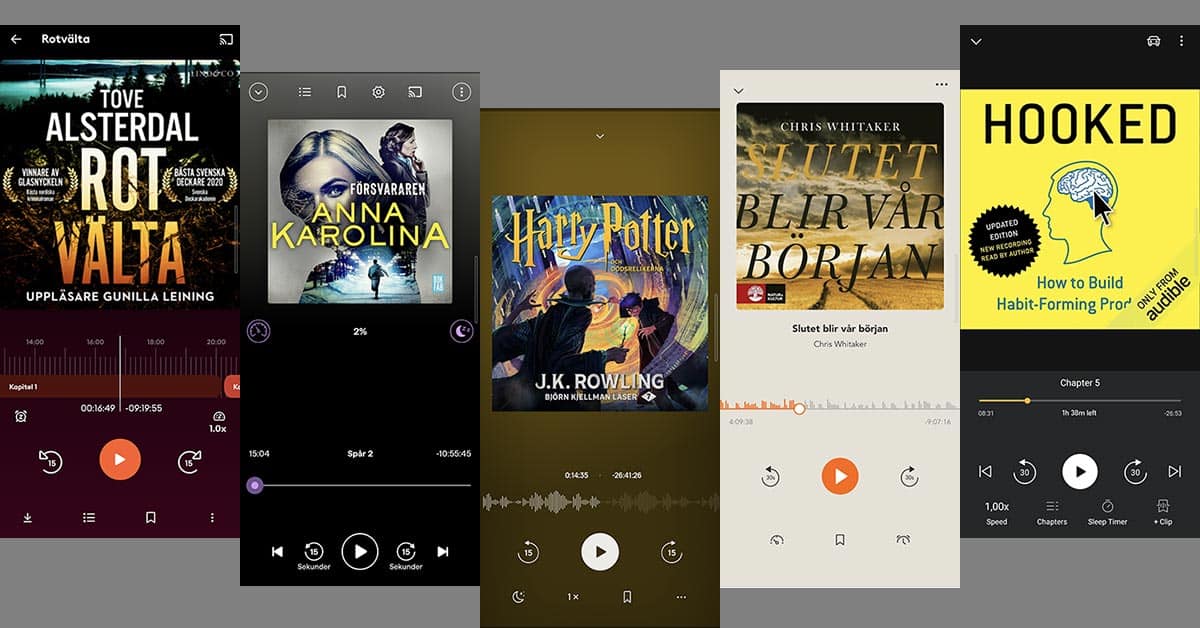Screen dimensions: 1200x628
Task: Rewind 30s in Slutet blir vår början
Action: [x=771, y=477]
